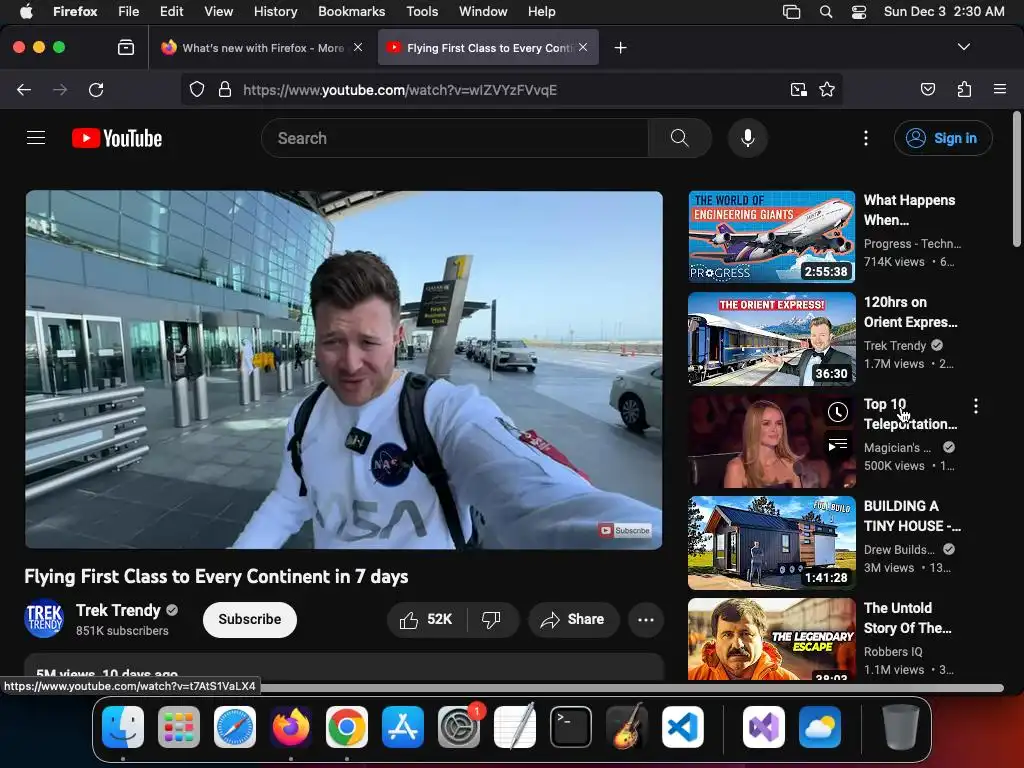Start voice search with the microphone icon

pyautogui.click(x=748, y=138)
